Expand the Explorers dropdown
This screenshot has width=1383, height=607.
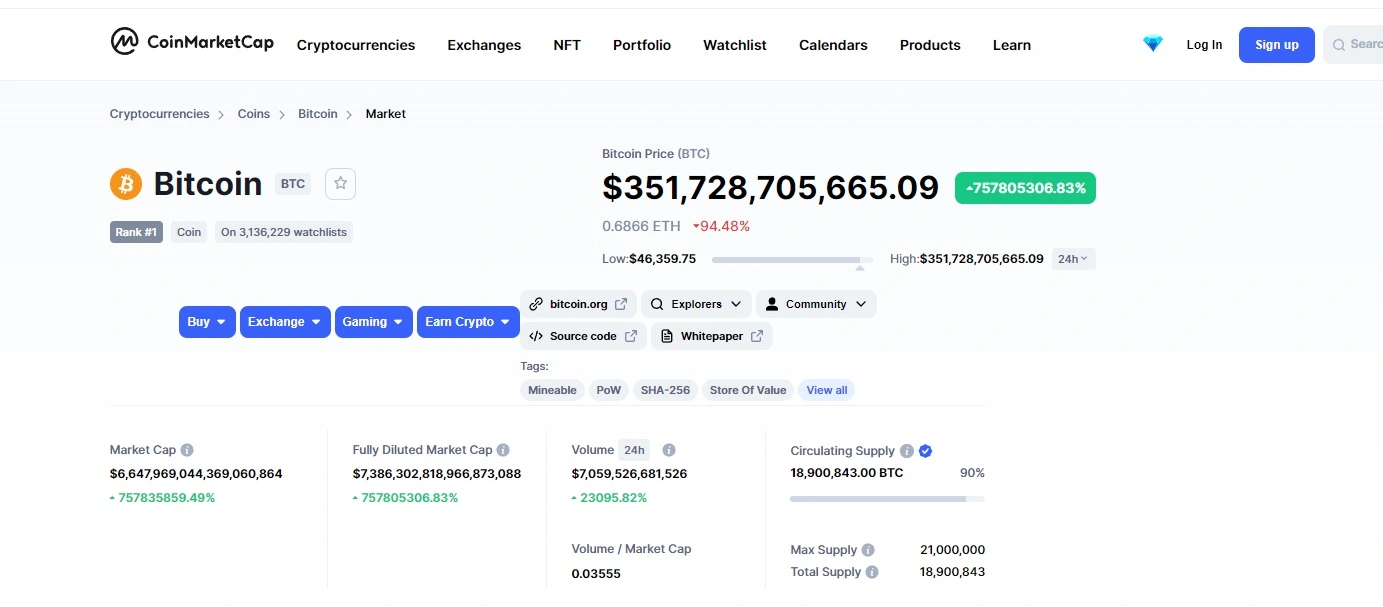(696, 304)
